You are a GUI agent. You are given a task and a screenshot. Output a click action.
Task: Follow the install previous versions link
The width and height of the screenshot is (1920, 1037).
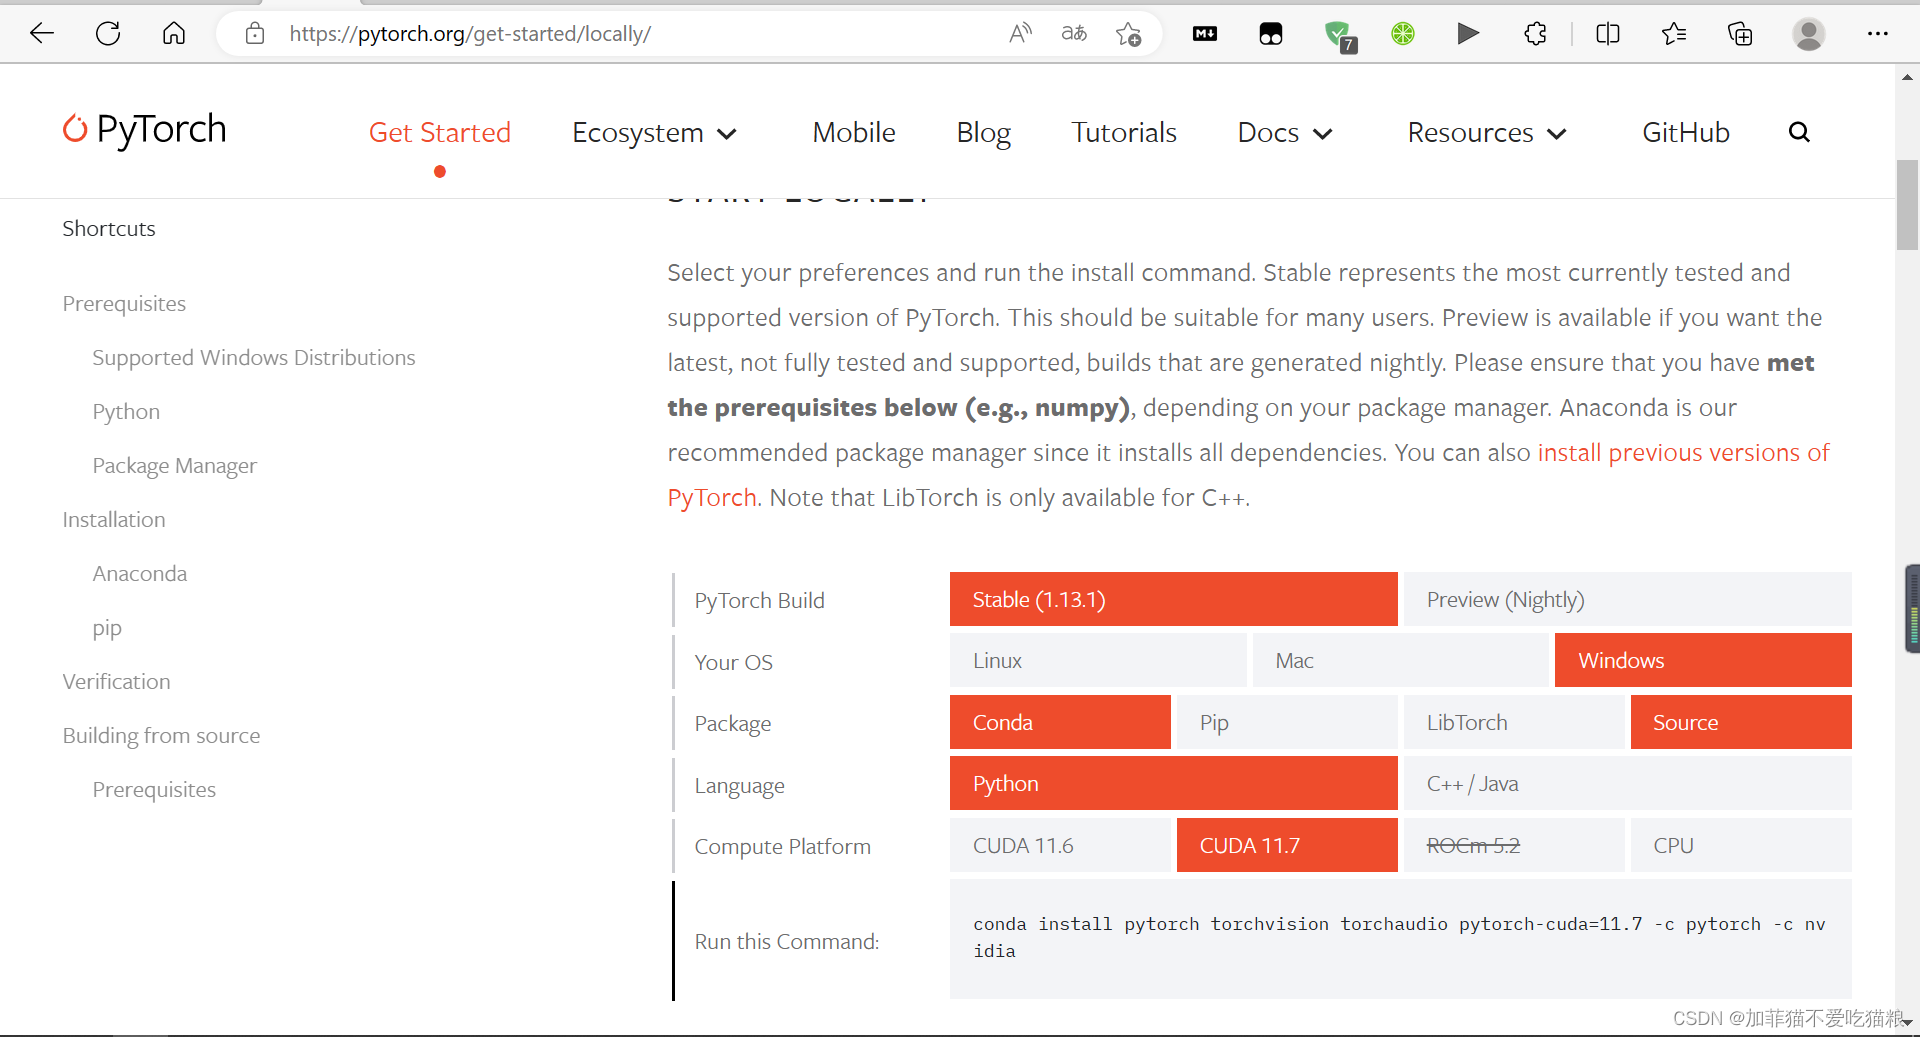click(x=1683, y=453)
